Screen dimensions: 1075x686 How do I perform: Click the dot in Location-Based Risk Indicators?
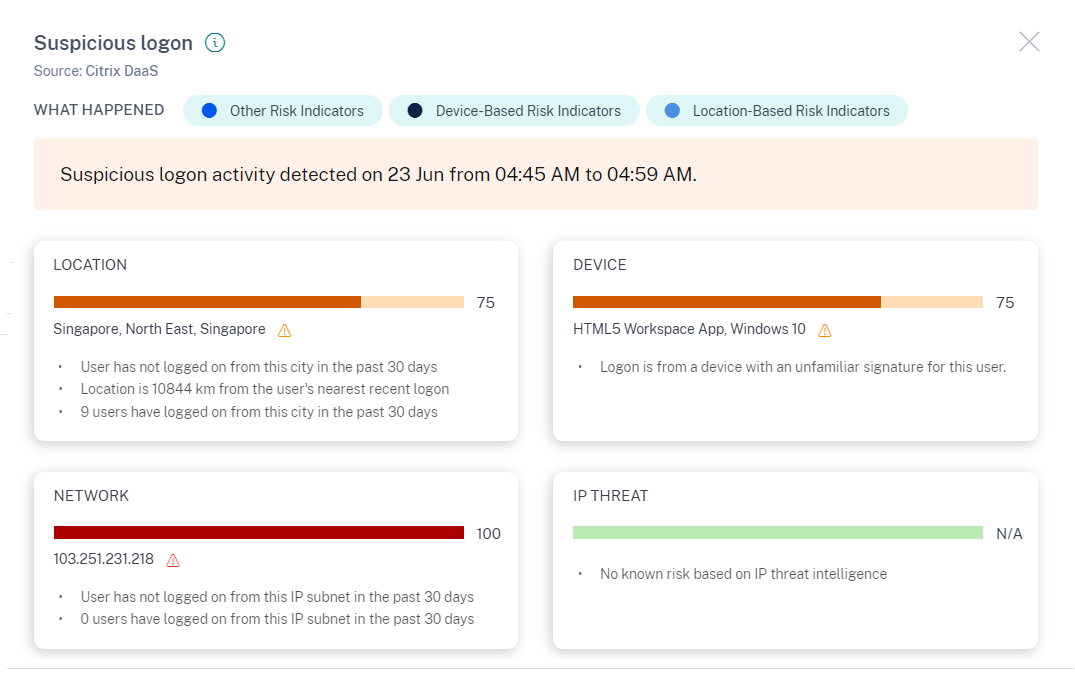[672, 111]
